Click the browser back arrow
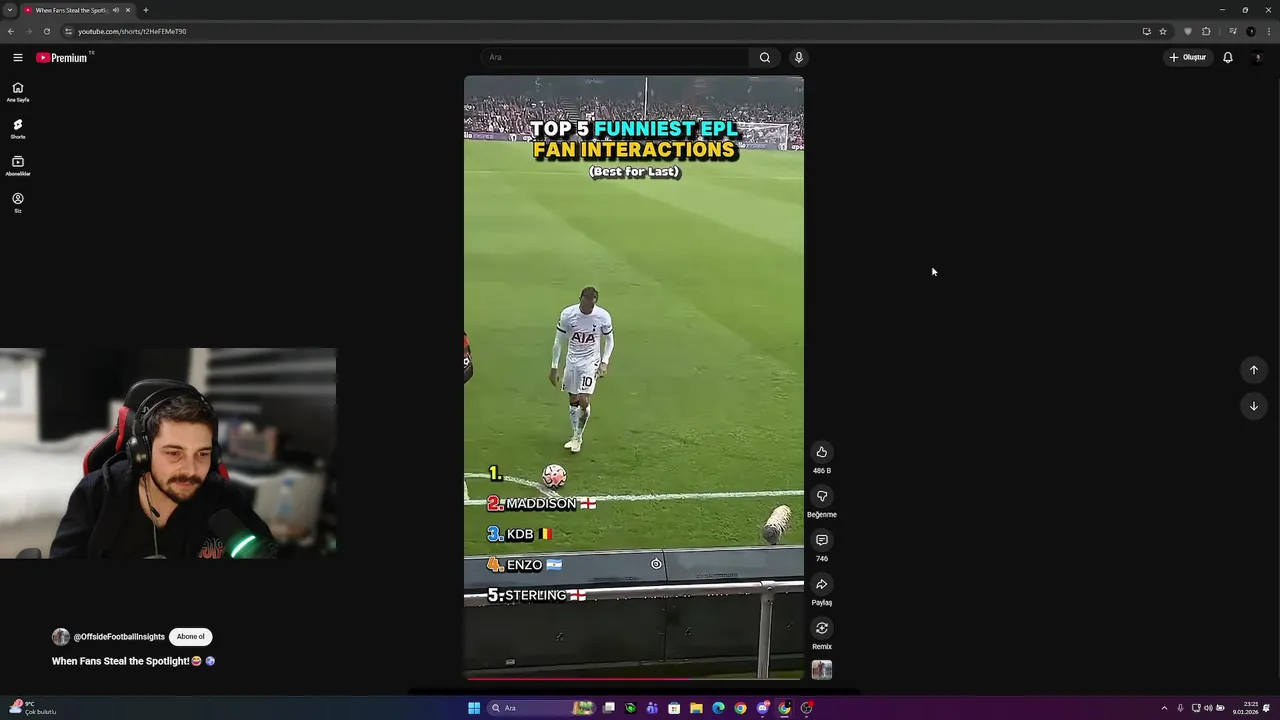1280x720 pixels. point(11,31)
